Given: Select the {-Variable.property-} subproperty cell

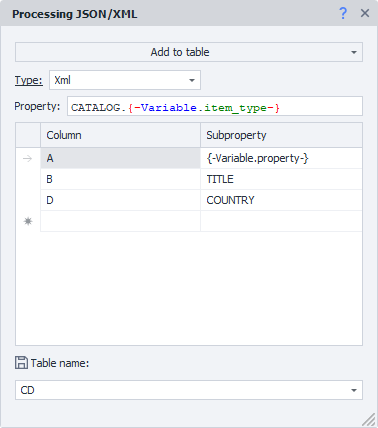Looking at the screenshot, I should pos(281,158).
